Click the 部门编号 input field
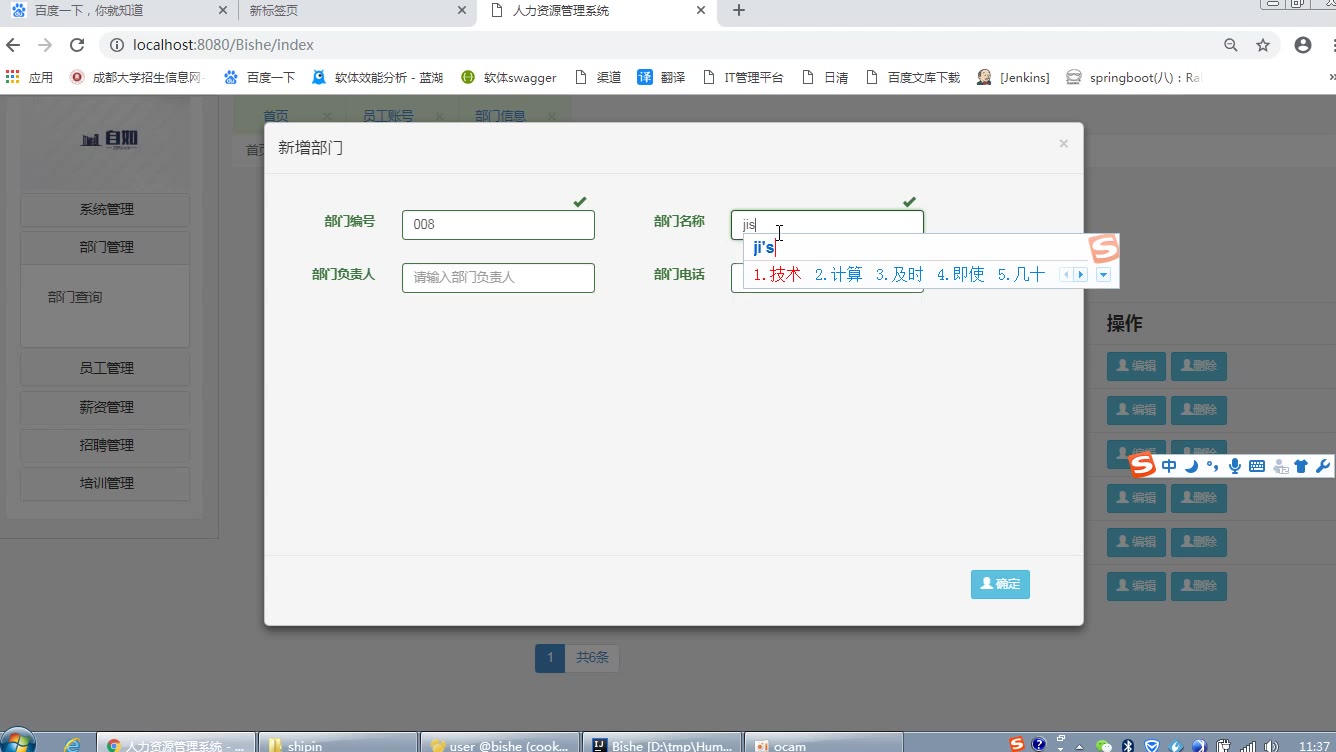This screenshot has height=752, width=1336. pyautogui.click(x=498, y=225)
